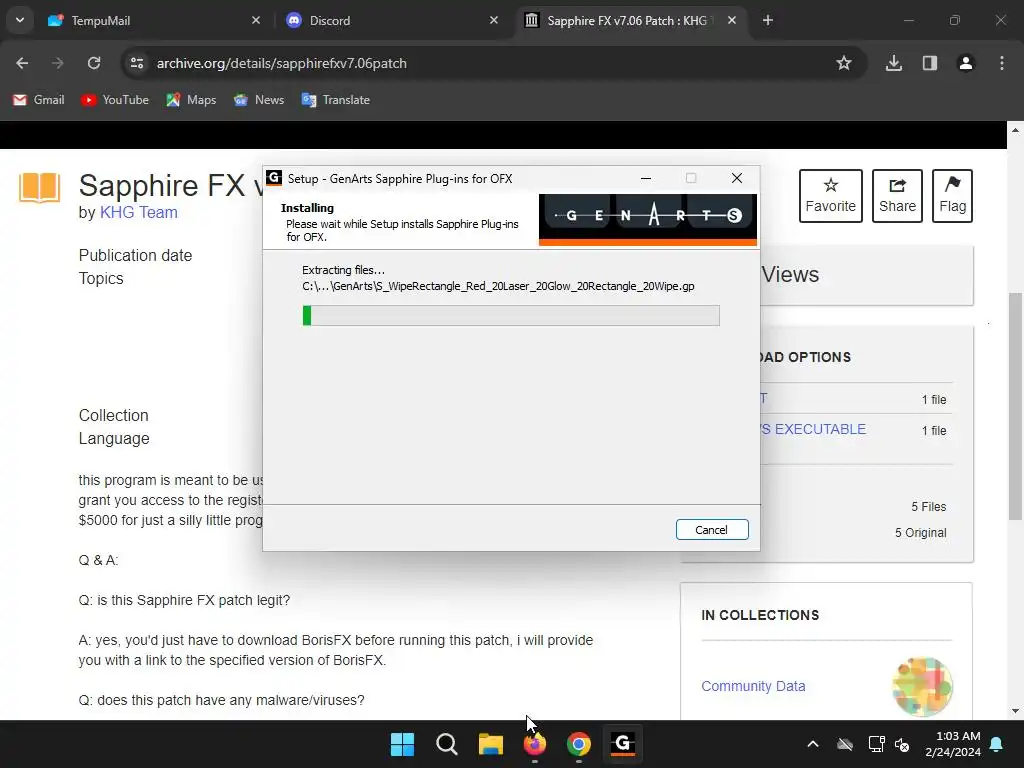Viewport: 1024px width, 768px height.
Task: Open the Maps bookmark
Action: 191,100
